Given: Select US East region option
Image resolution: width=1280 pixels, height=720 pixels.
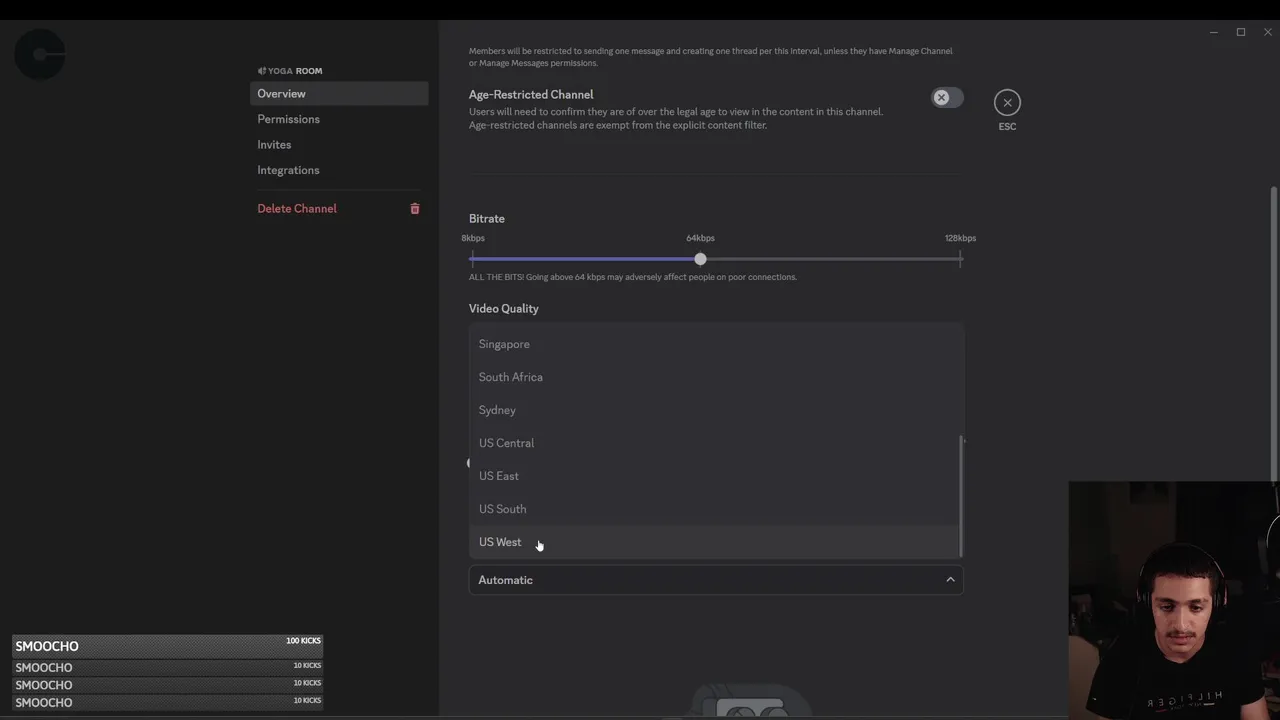Looking at the screenshot, I should click(499, 476).
